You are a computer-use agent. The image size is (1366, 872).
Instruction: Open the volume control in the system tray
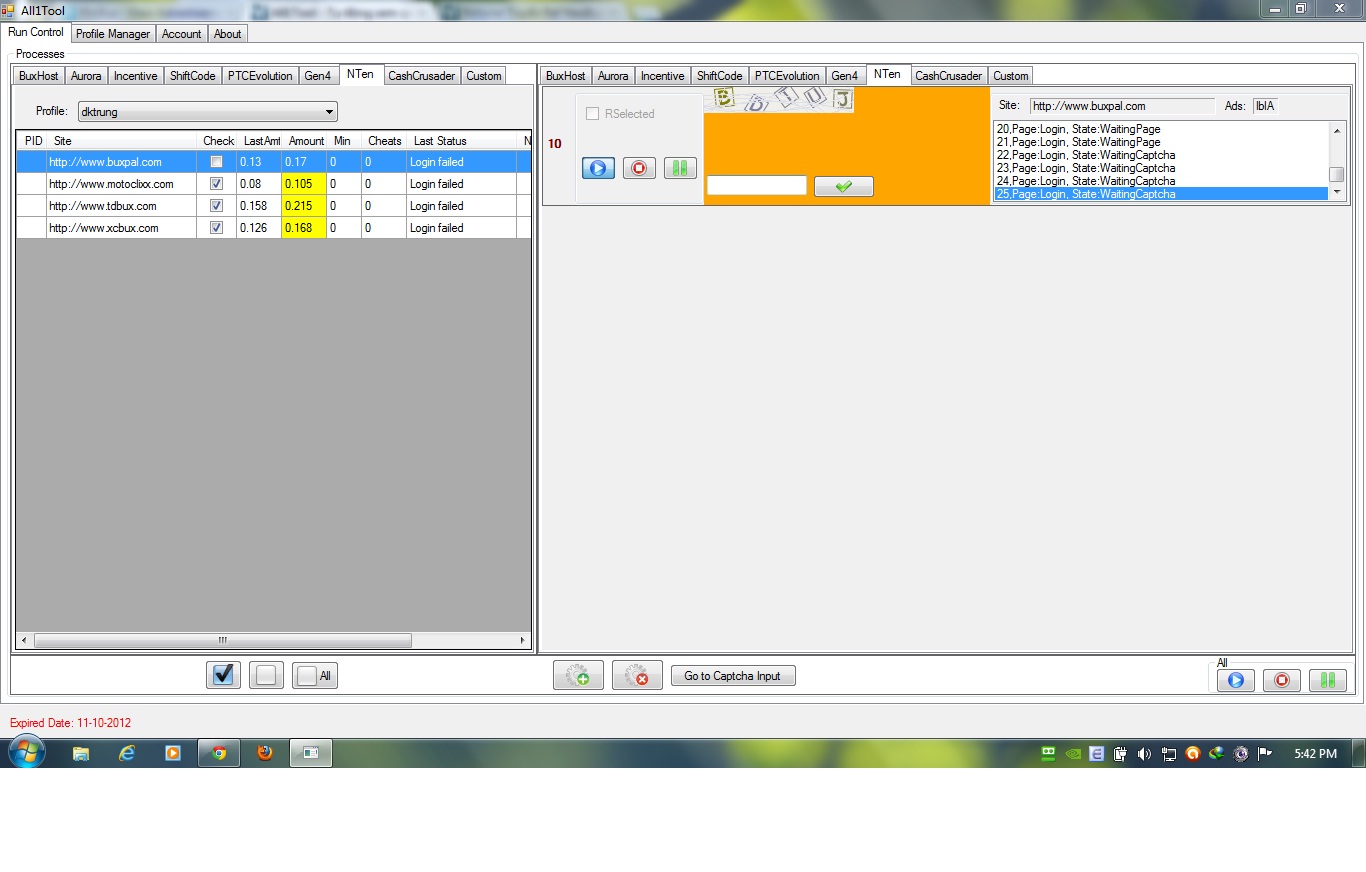(x=1144, y=754)
